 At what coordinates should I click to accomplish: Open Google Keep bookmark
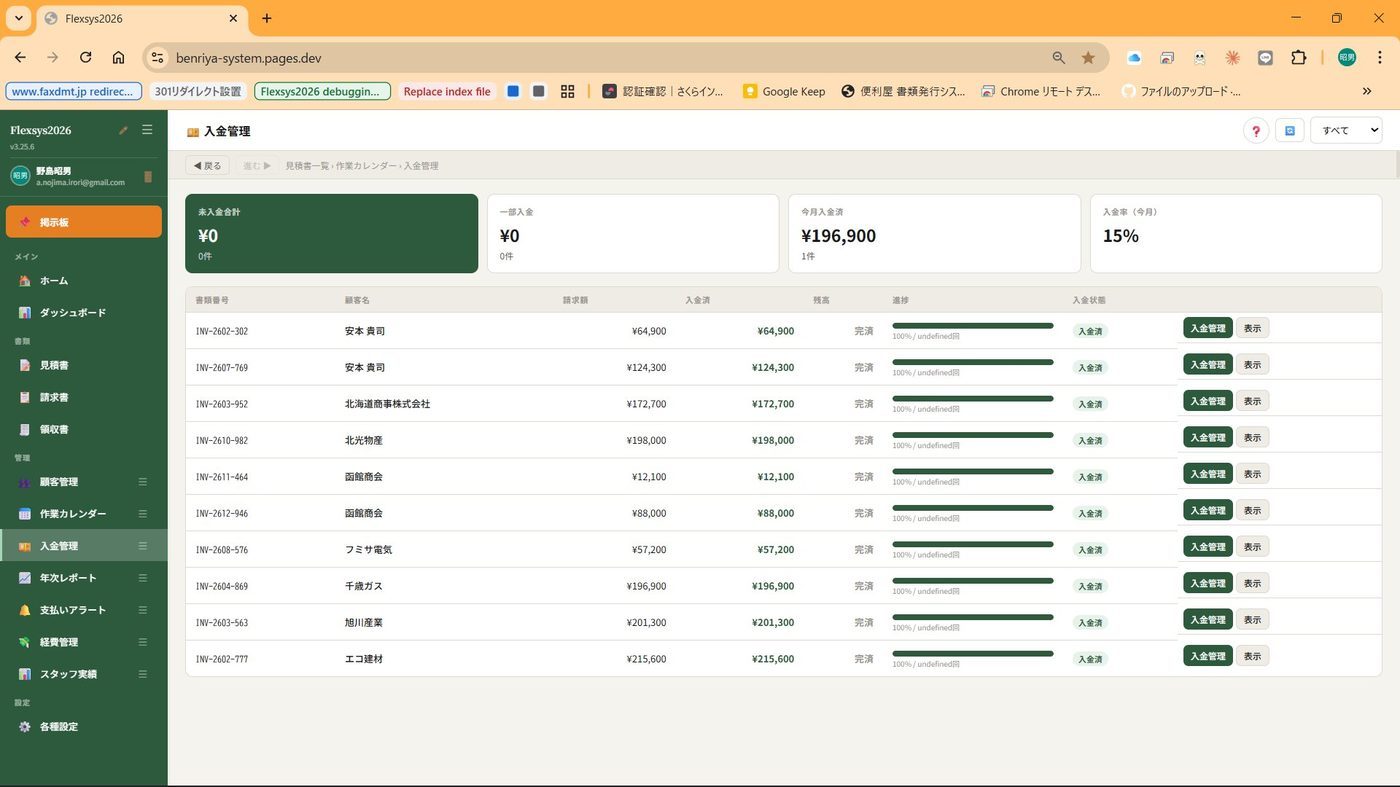click(784, 91)
